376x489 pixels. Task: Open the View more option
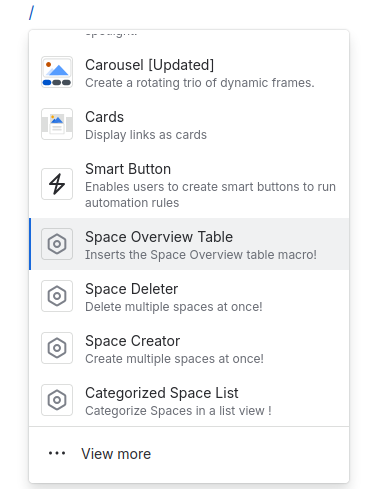[x=189, y=454]
